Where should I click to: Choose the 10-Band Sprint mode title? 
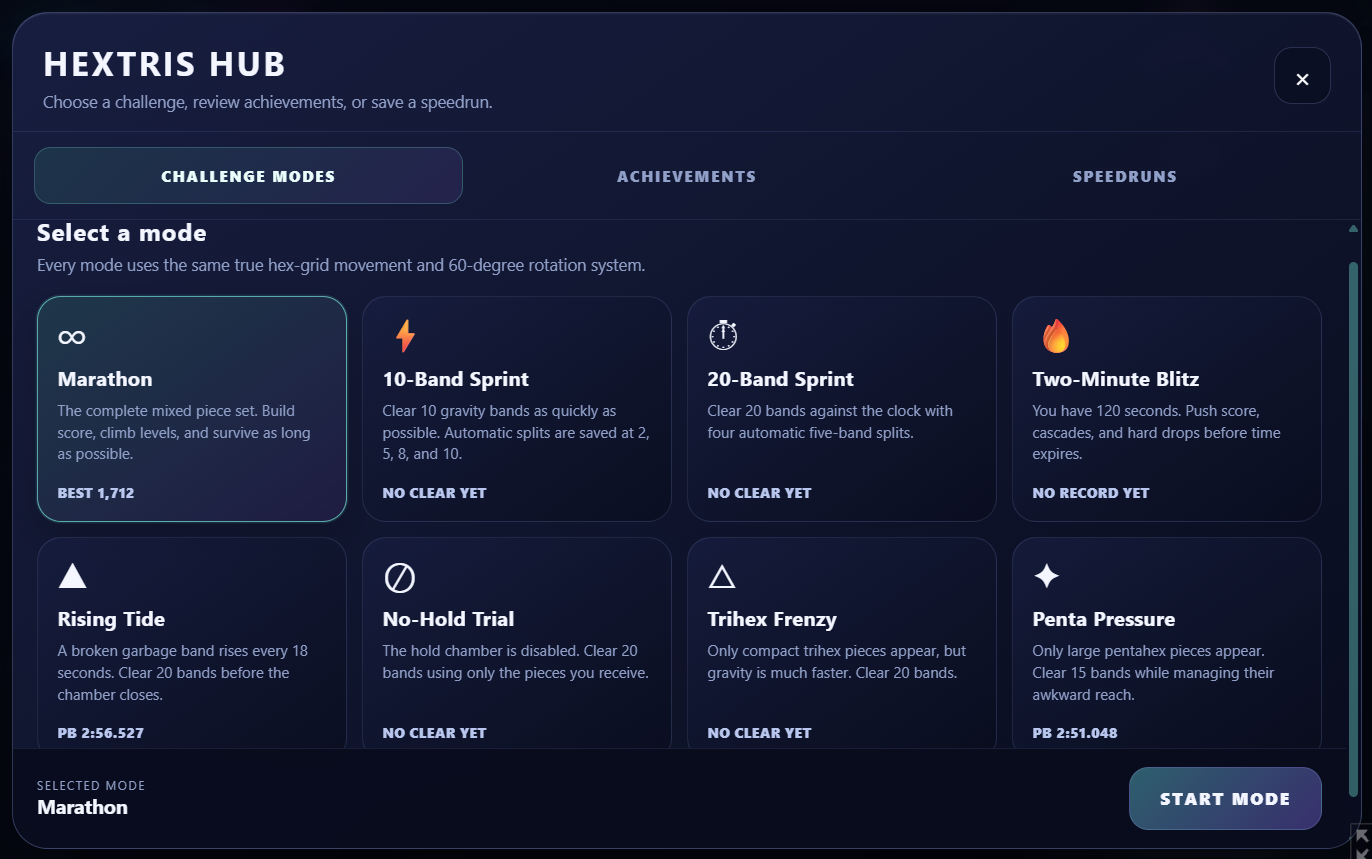coord(456,379)
